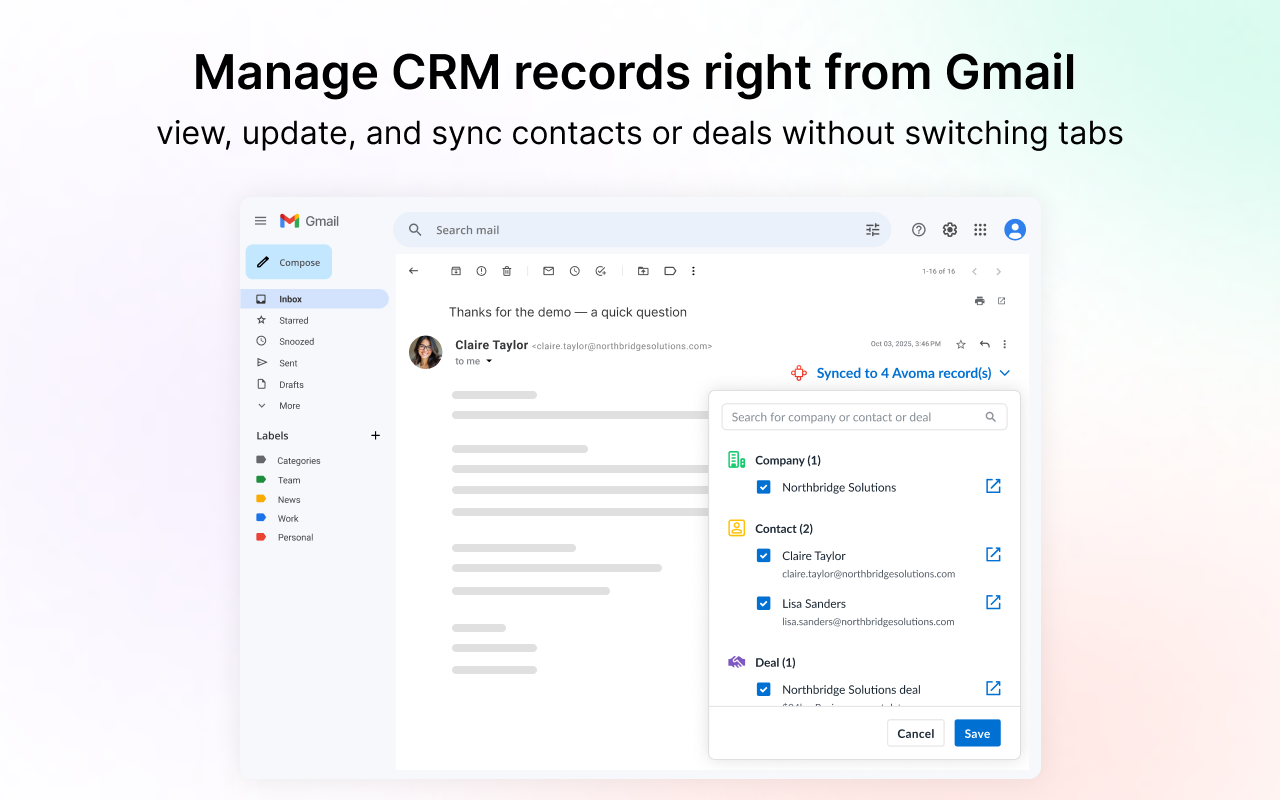Screen dimensions: 1280x800
Task: Open Gmail settings gear icon
Action: click(x=950, y=230)
